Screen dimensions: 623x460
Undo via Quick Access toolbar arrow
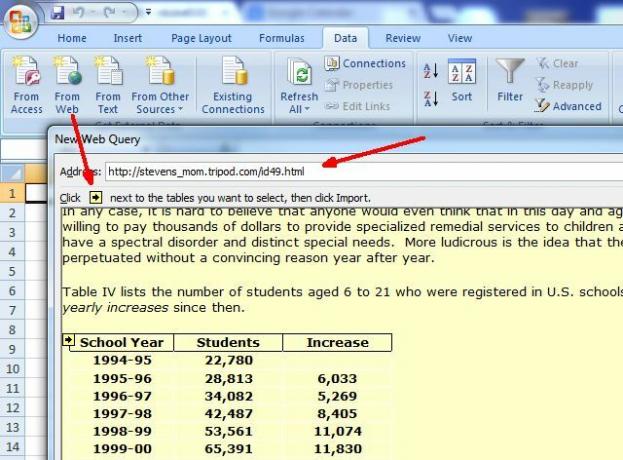click(79, 12)
